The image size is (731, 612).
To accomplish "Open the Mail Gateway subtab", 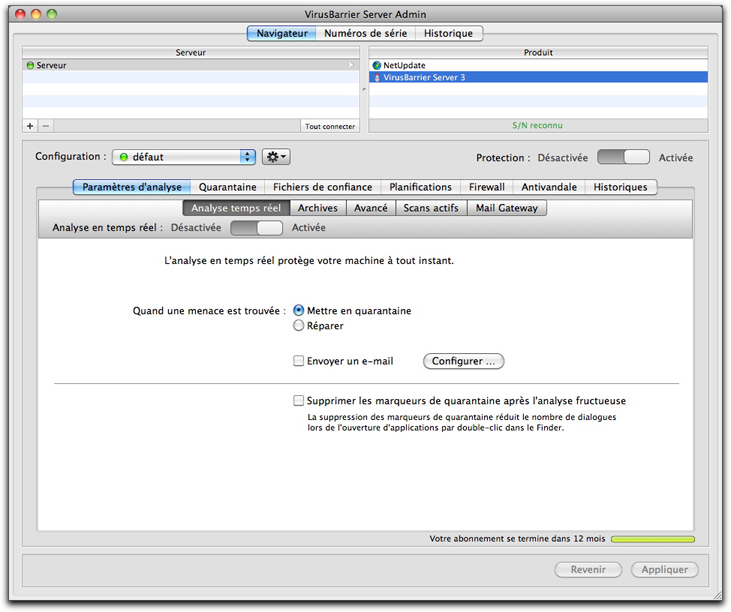I will [x=507, y=208].
